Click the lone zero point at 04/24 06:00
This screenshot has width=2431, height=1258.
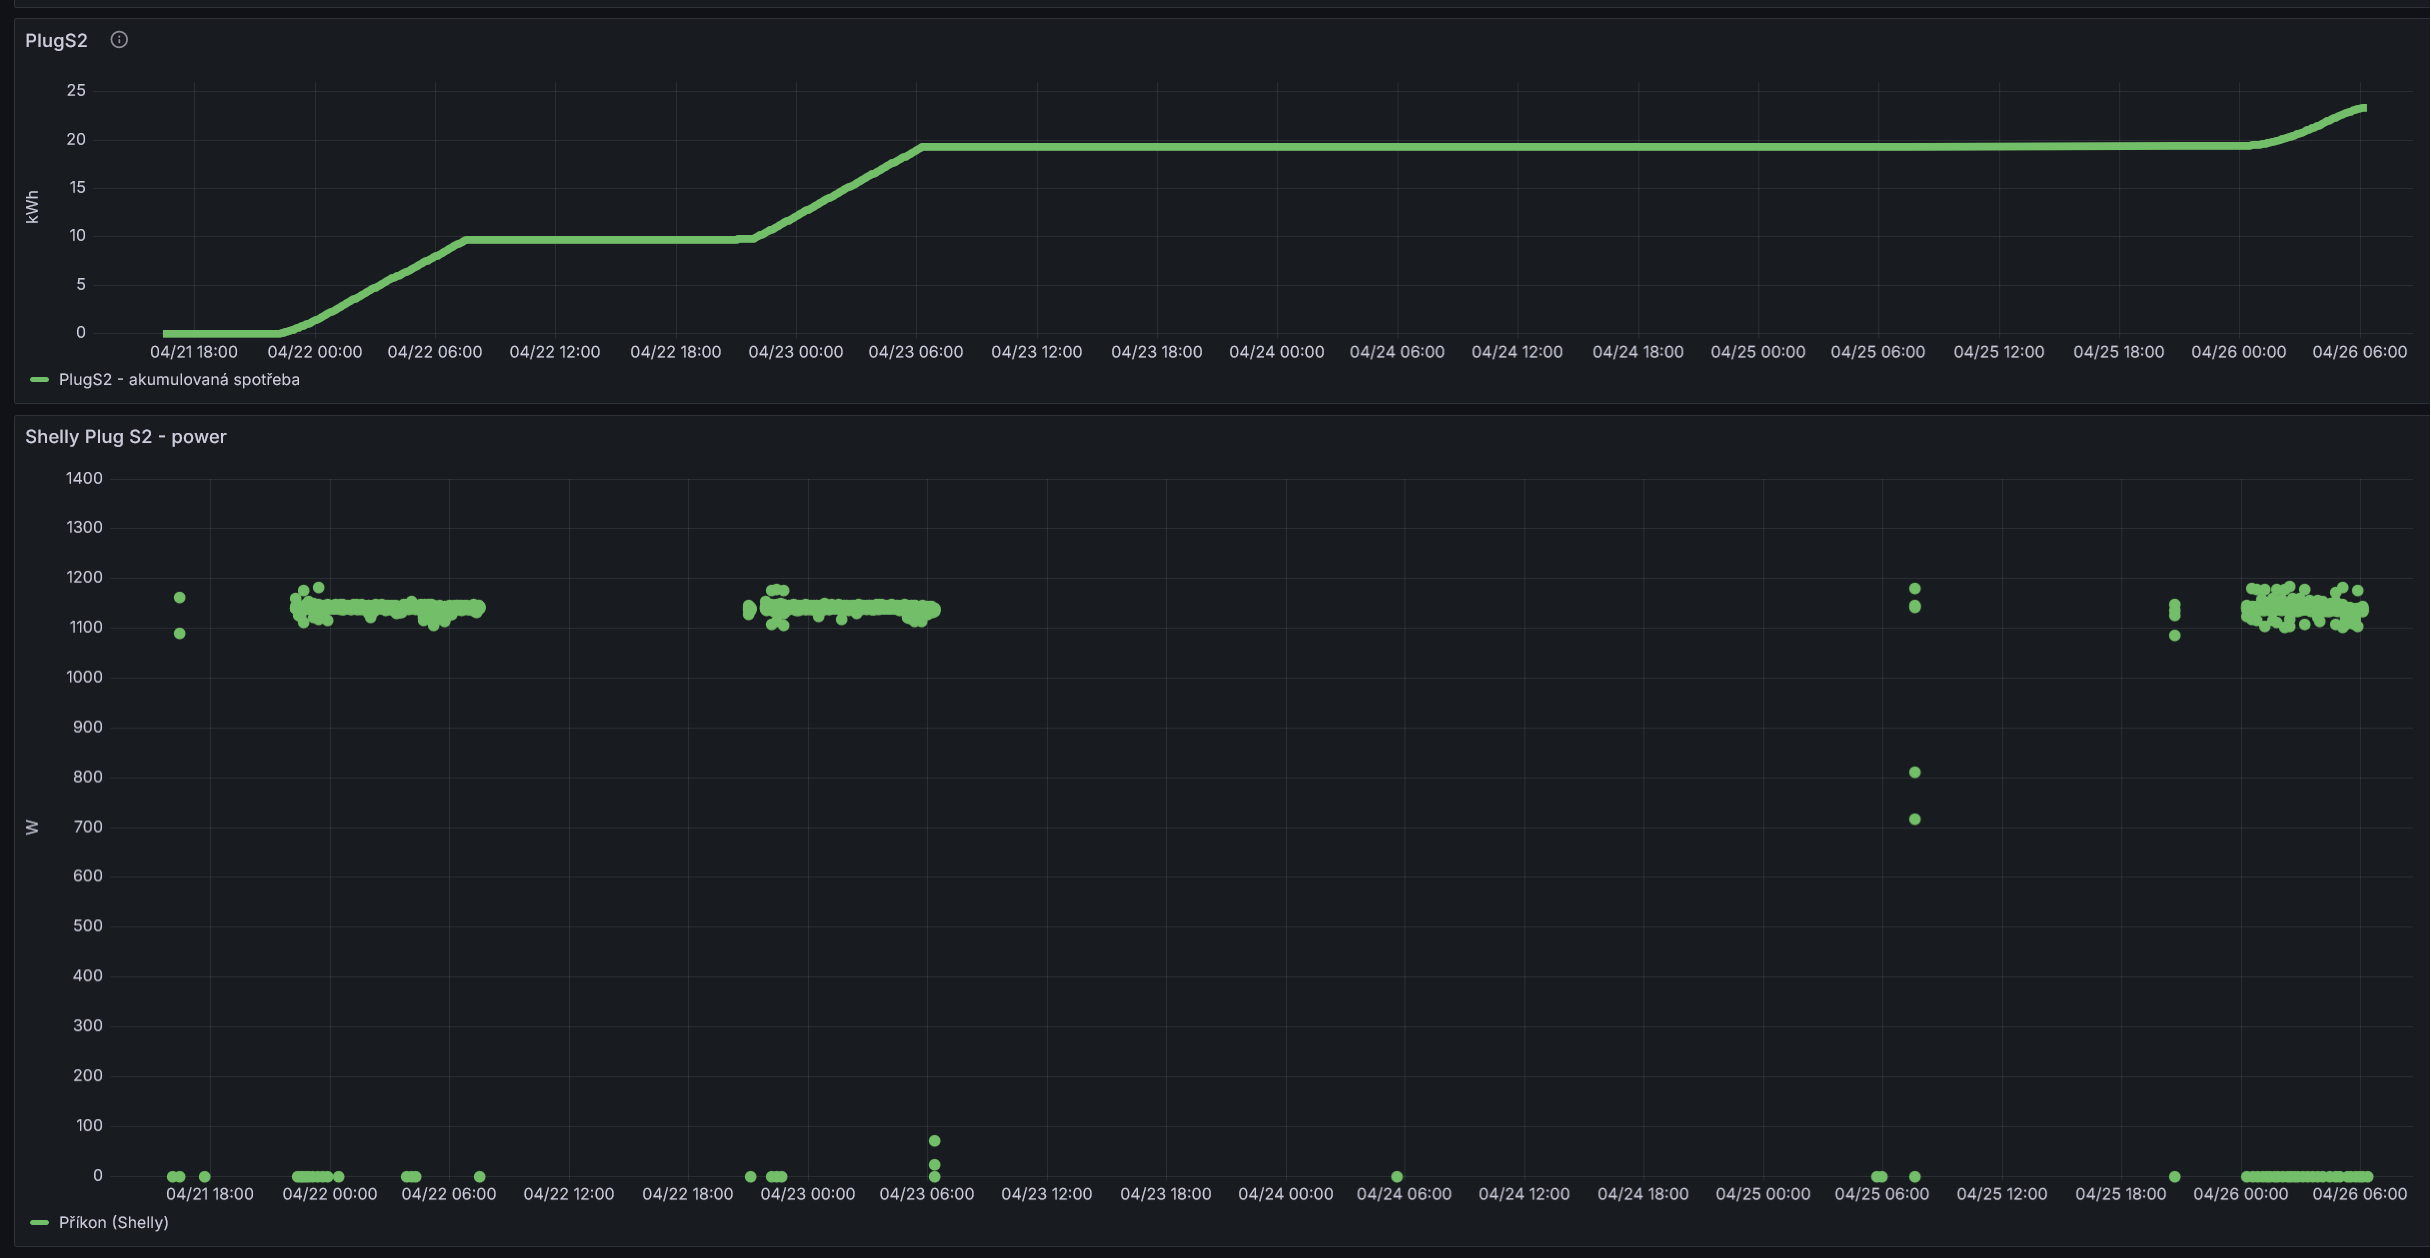tap(1397, 1177)
